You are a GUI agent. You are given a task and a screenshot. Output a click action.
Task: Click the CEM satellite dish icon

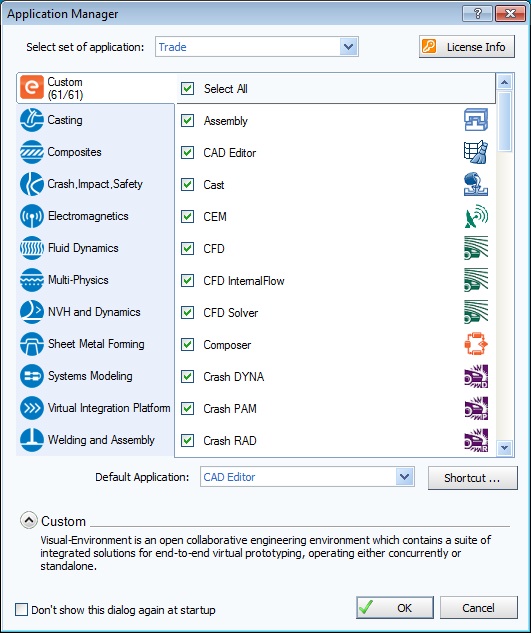coord(476,216)
